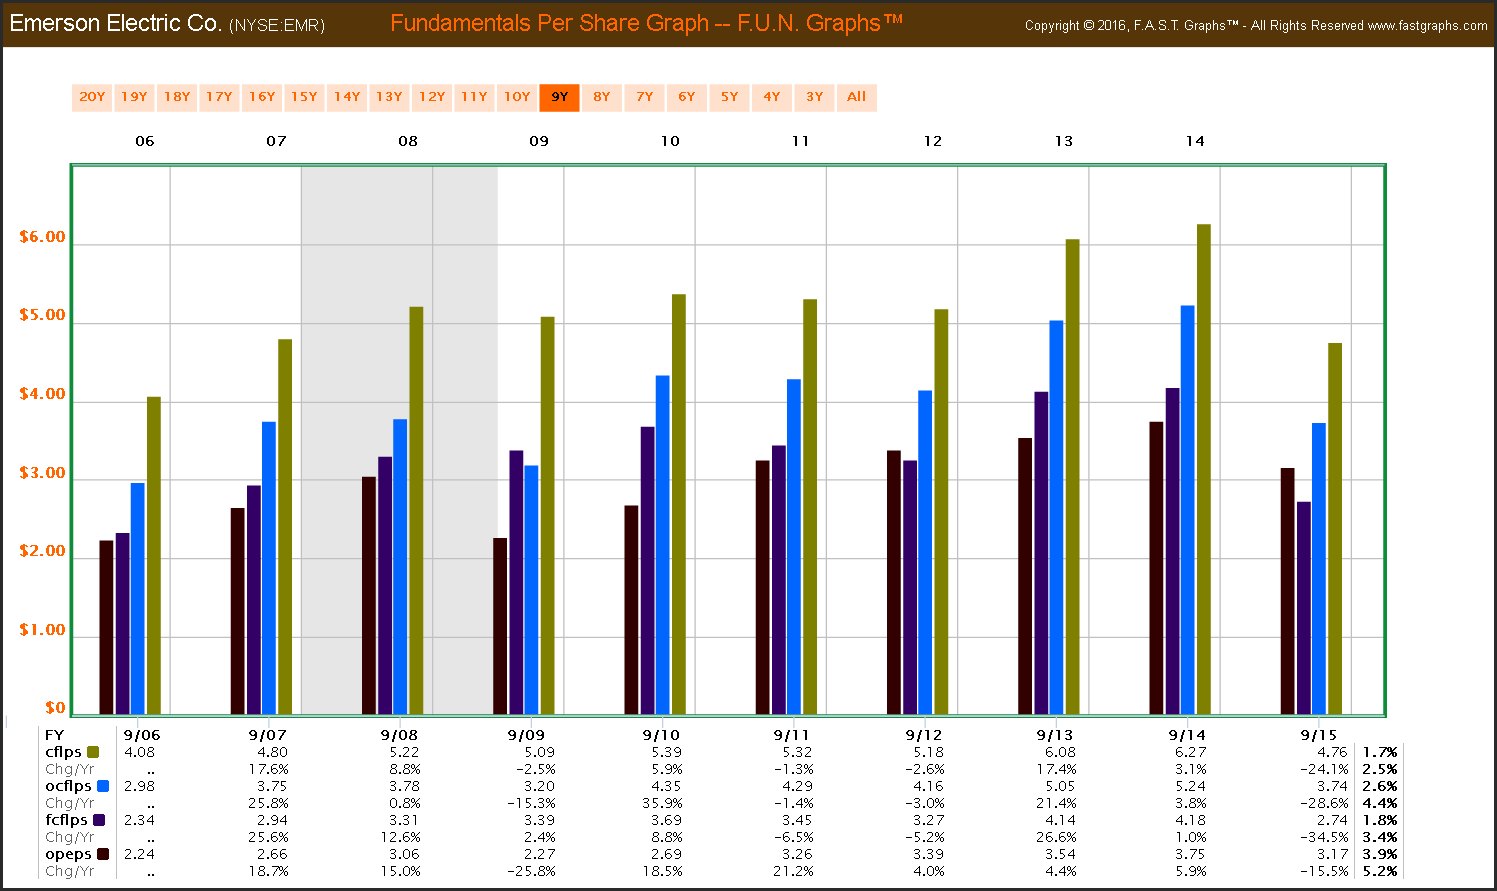This screenshot has width=1497, height=891.
Task: Show All years of data
Action: tap(857, 97)
